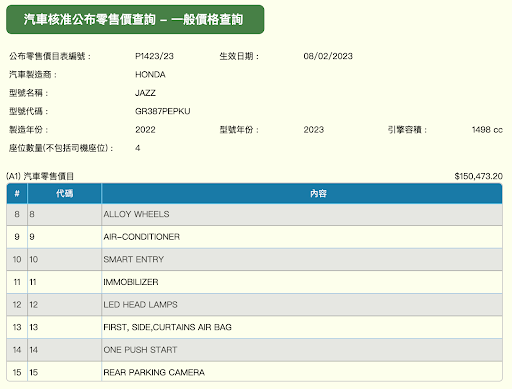Select the model code GR387PEPKU
512x389 pixels.
pyautogui.click(x=163, y=111)
